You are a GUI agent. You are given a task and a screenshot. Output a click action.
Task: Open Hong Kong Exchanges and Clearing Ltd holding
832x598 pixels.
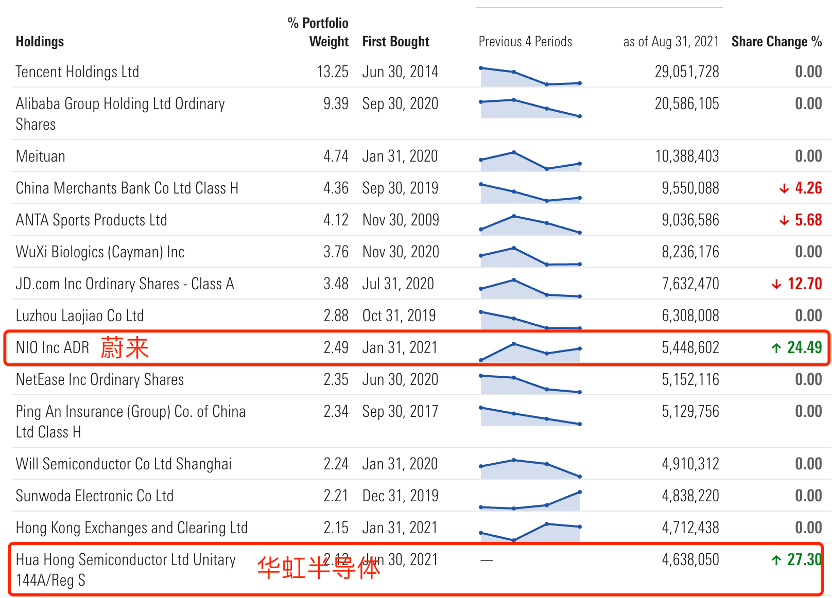[132, 527]
